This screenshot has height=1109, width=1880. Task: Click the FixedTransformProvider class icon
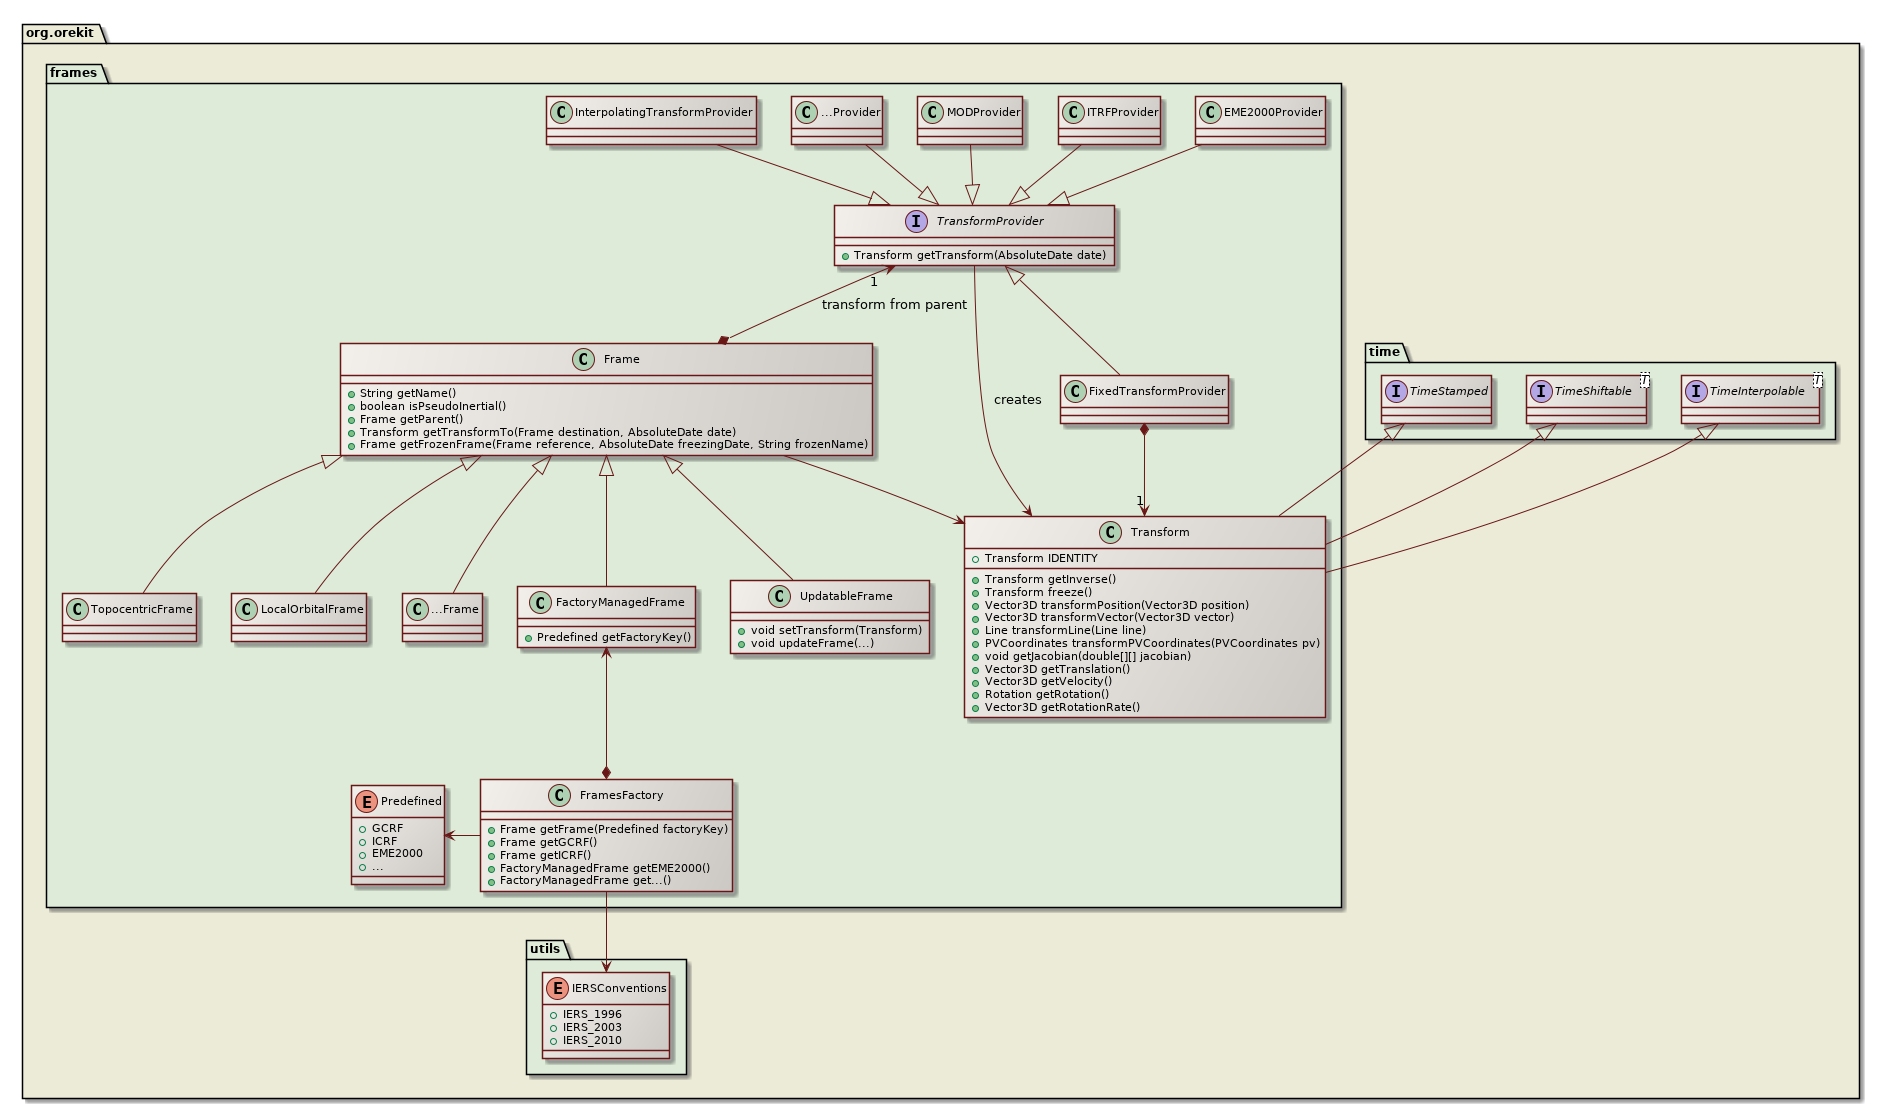click(x=1075, y=391)
